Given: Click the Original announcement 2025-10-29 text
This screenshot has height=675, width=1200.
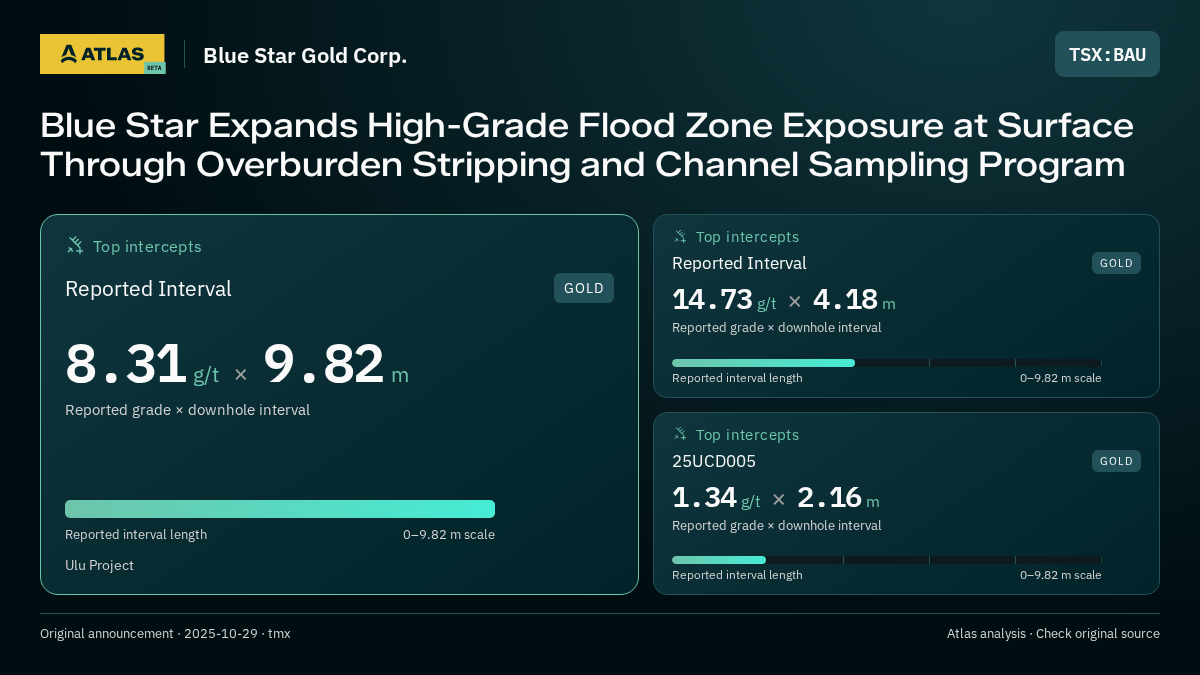Looking at the screenshot, I should [x=165, y=633].
